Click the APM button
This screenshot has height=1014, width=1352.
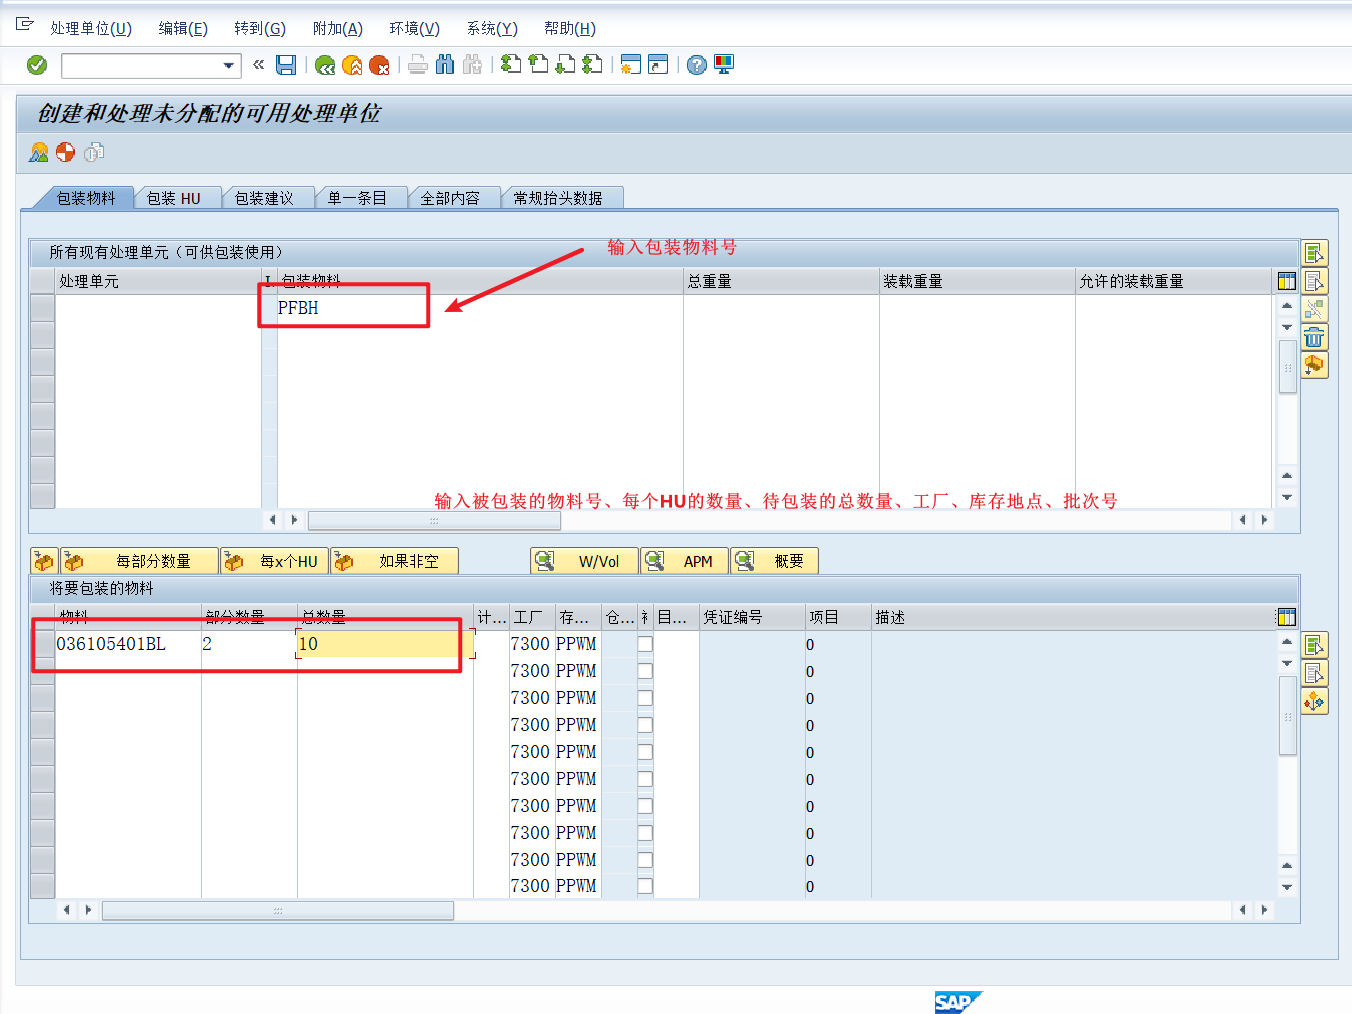pyautogui.click(x=685, y=561)
